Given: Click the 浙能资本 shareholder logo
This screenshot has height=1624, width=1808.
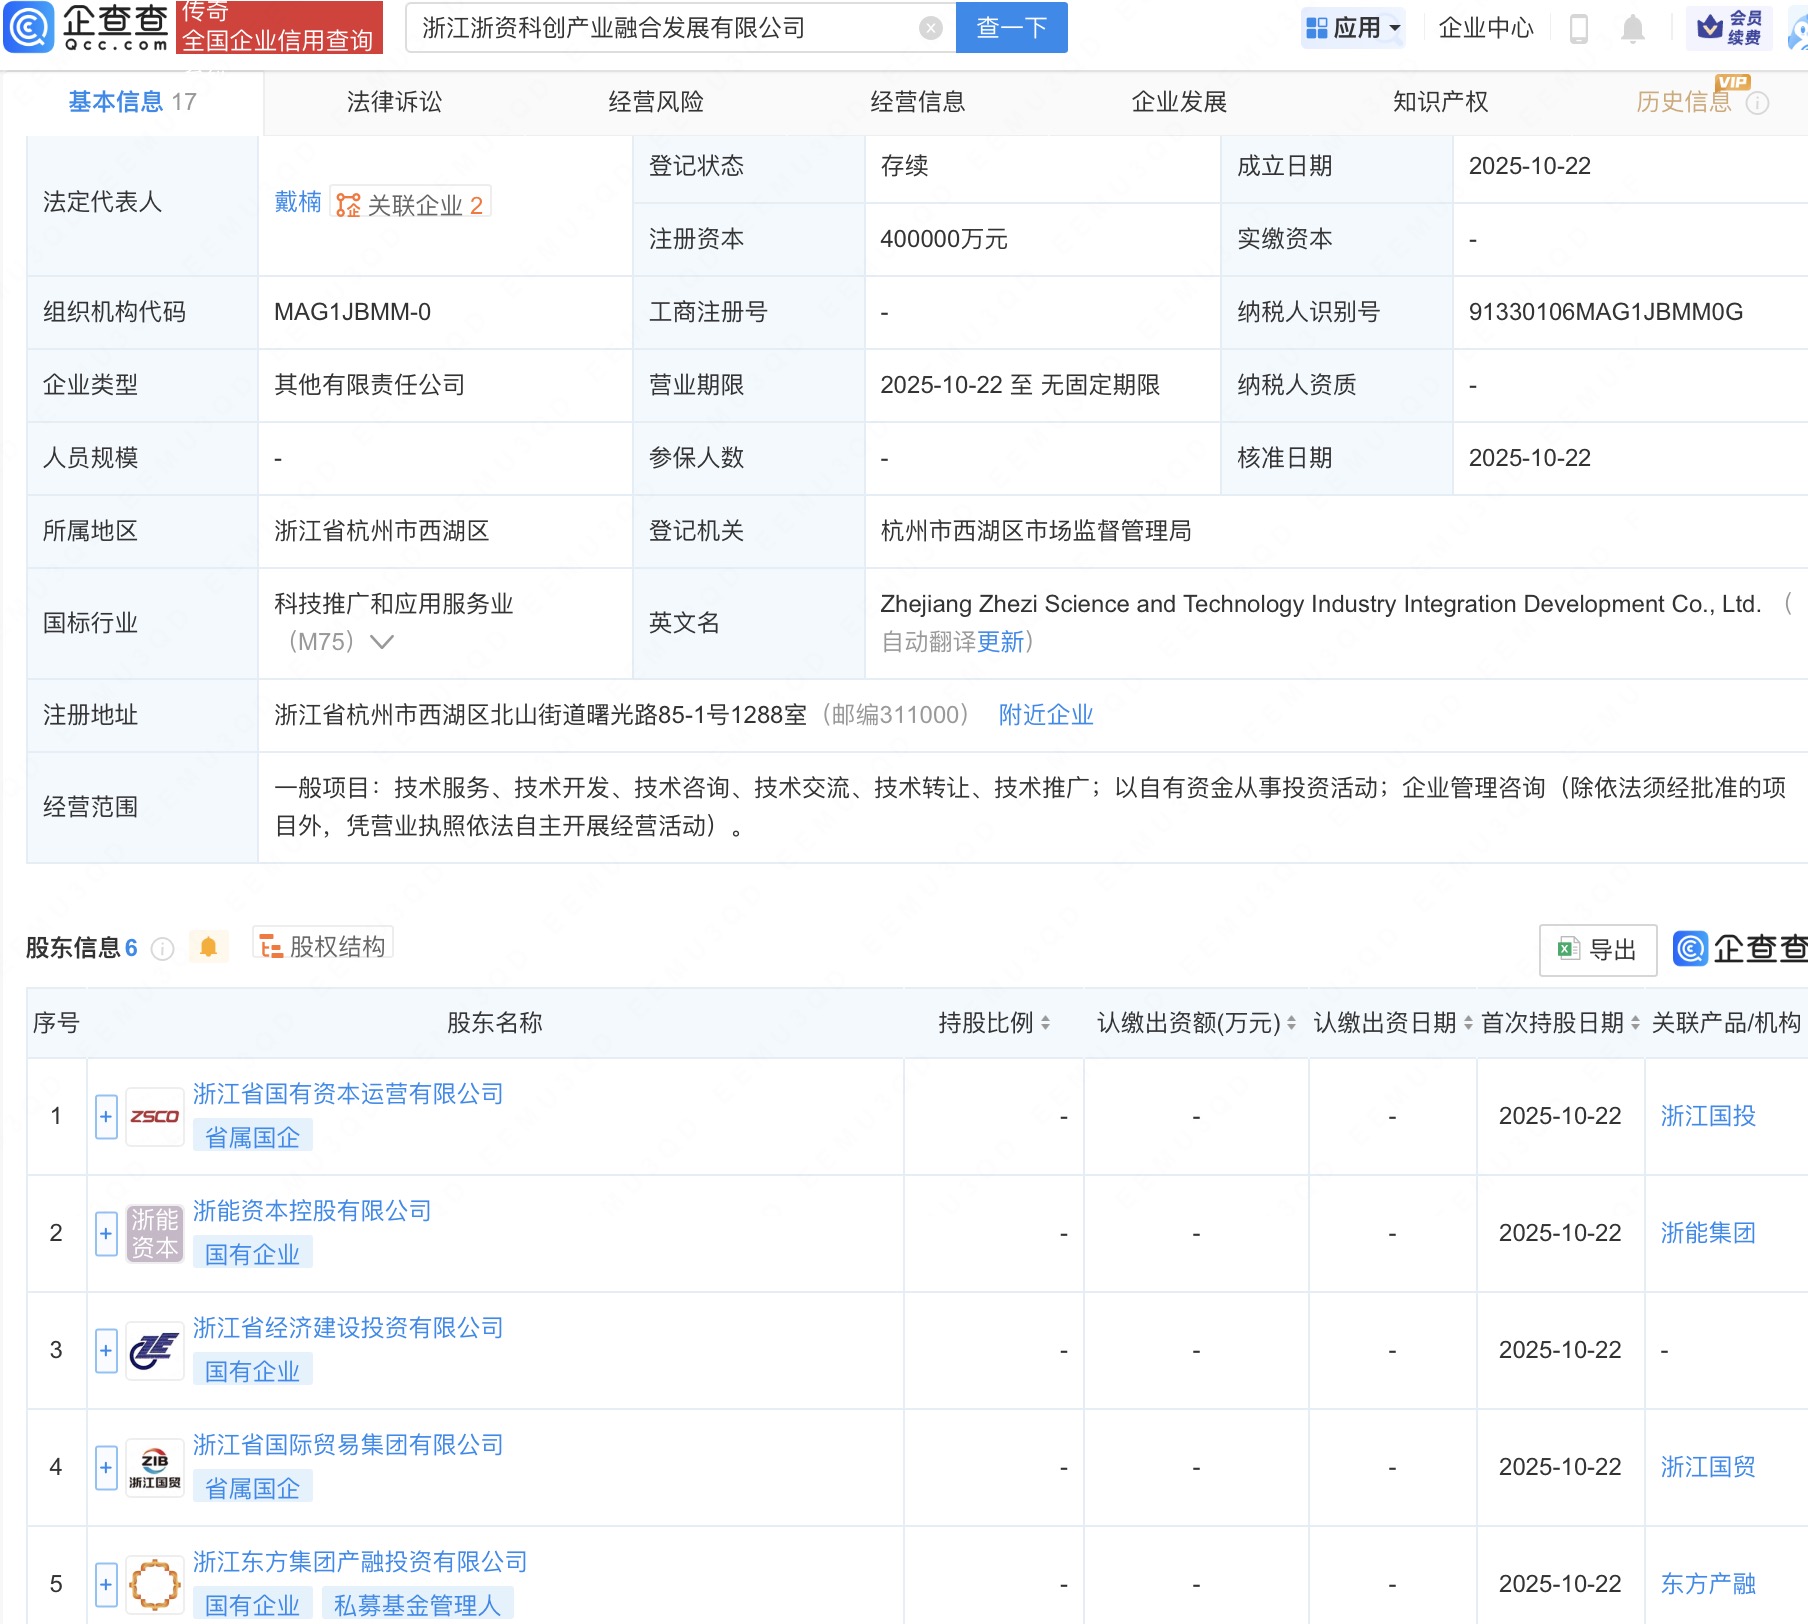Looking at the screenshot, I should [x=155, y=1233].
